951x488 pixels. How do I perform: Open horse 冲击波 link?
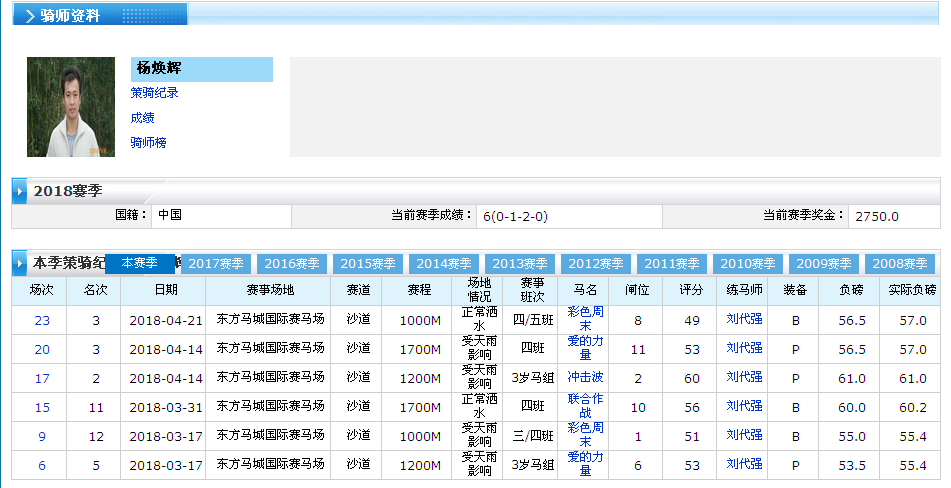pos(585,379)
